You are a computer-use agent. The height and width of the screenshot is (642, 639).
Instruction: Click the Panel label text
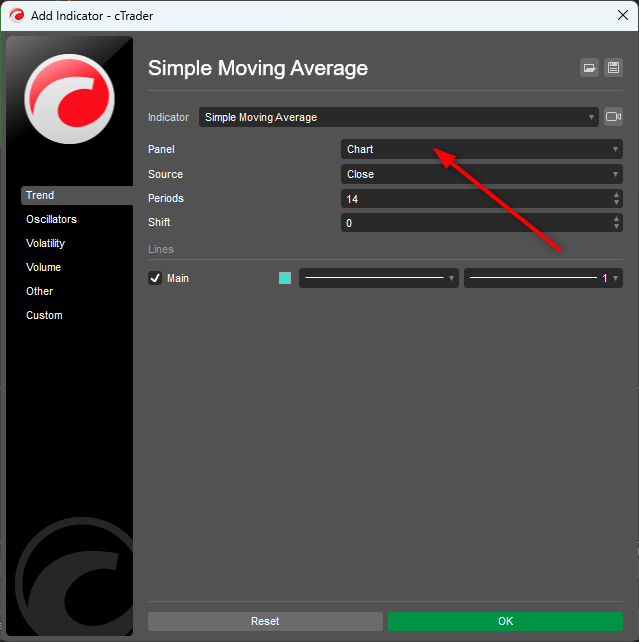(161, 149)
